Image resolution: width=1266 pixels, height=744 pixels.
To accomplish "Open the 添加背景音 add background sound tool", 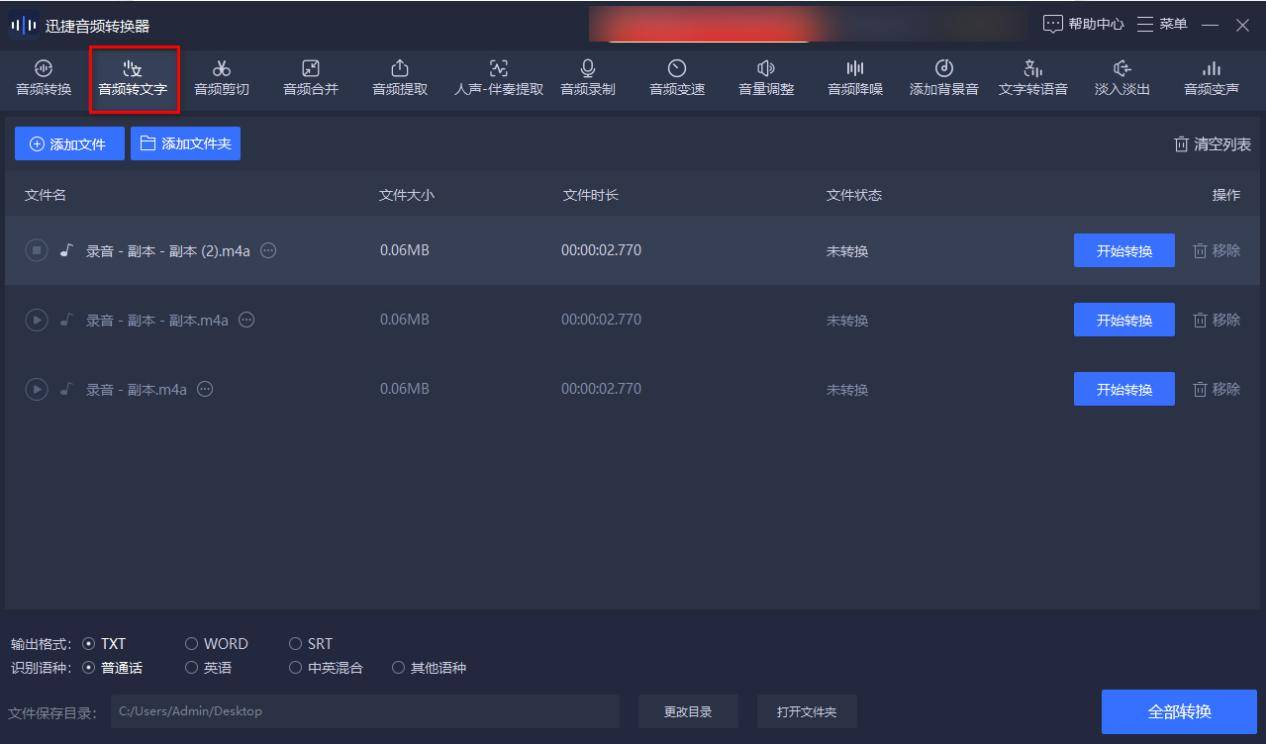I will point(944,79).
